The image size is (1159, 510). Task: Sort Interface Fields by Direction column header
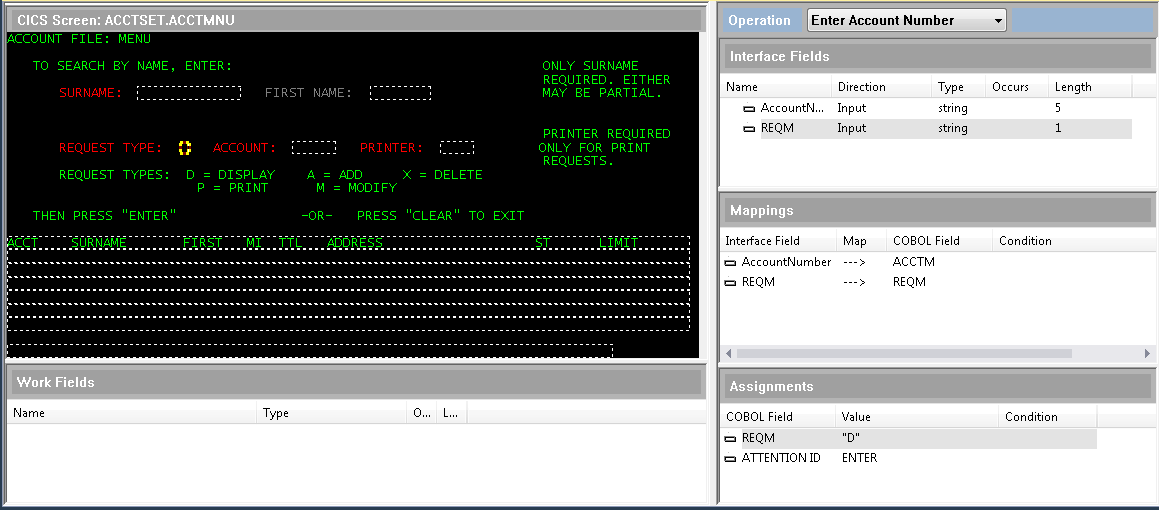(861, 87)
